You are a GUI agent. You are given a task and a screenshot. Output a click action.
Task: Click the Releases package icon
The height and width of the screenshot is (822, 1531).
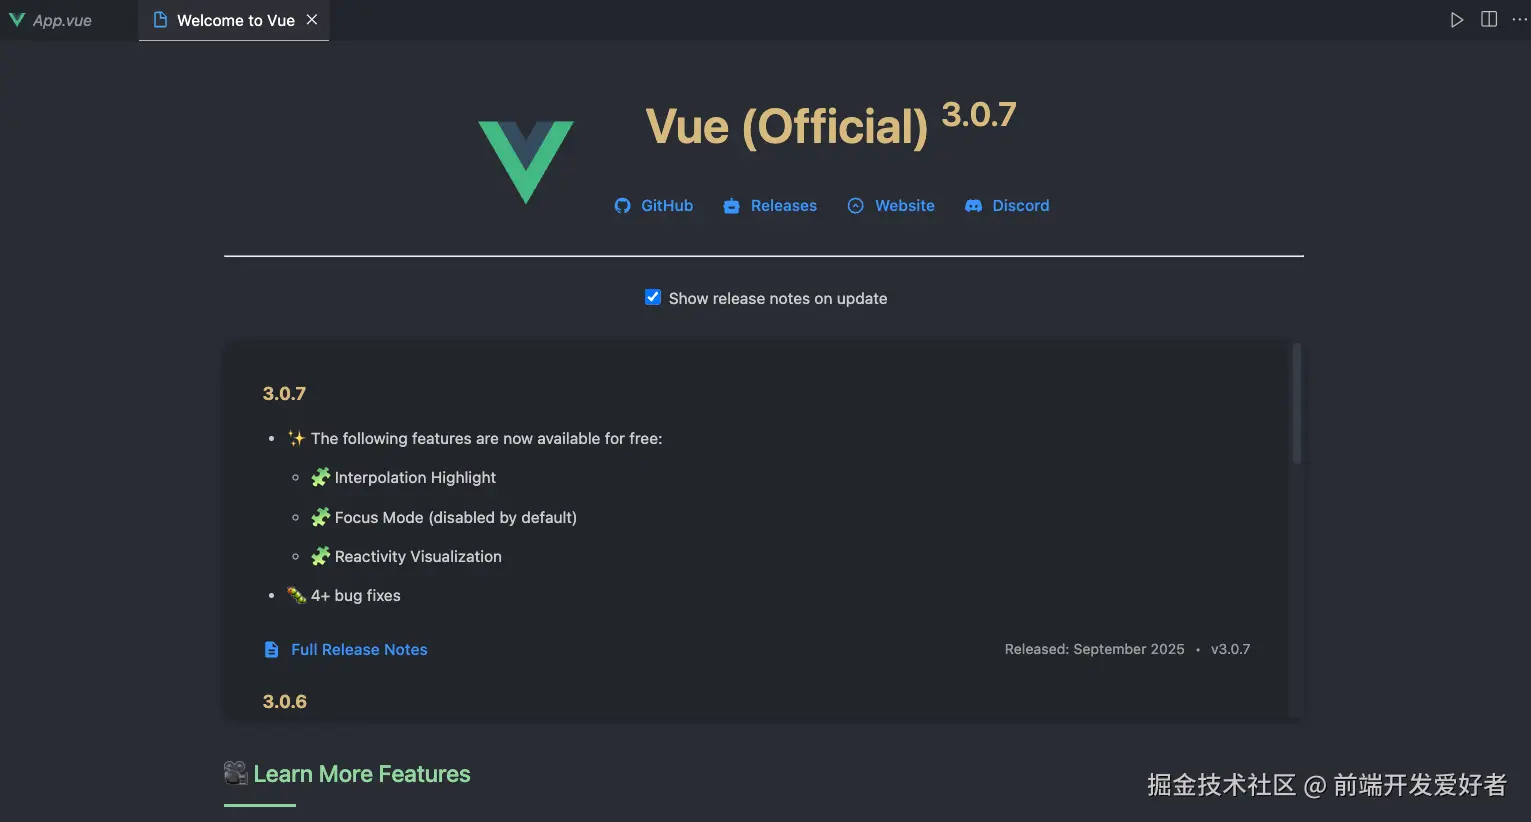point(731,206)
